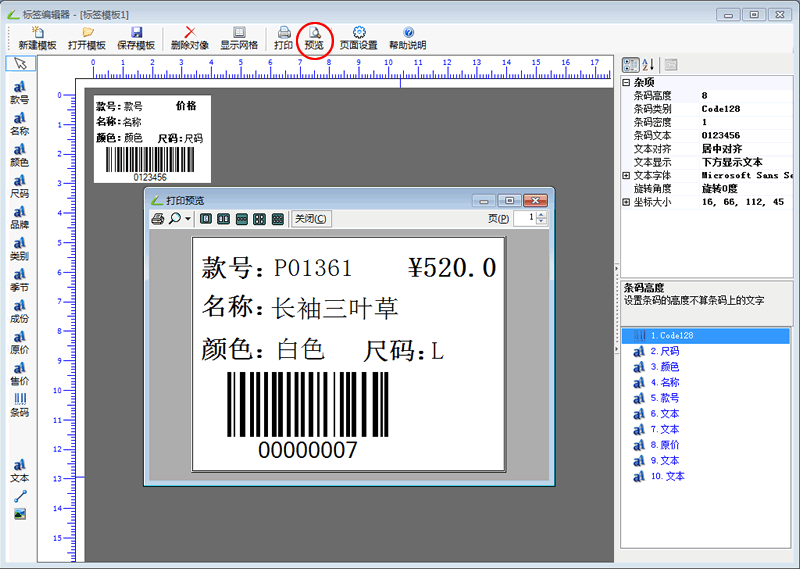Open 帮助说明 help
The image size is (800, 569).
pos(408,39)
